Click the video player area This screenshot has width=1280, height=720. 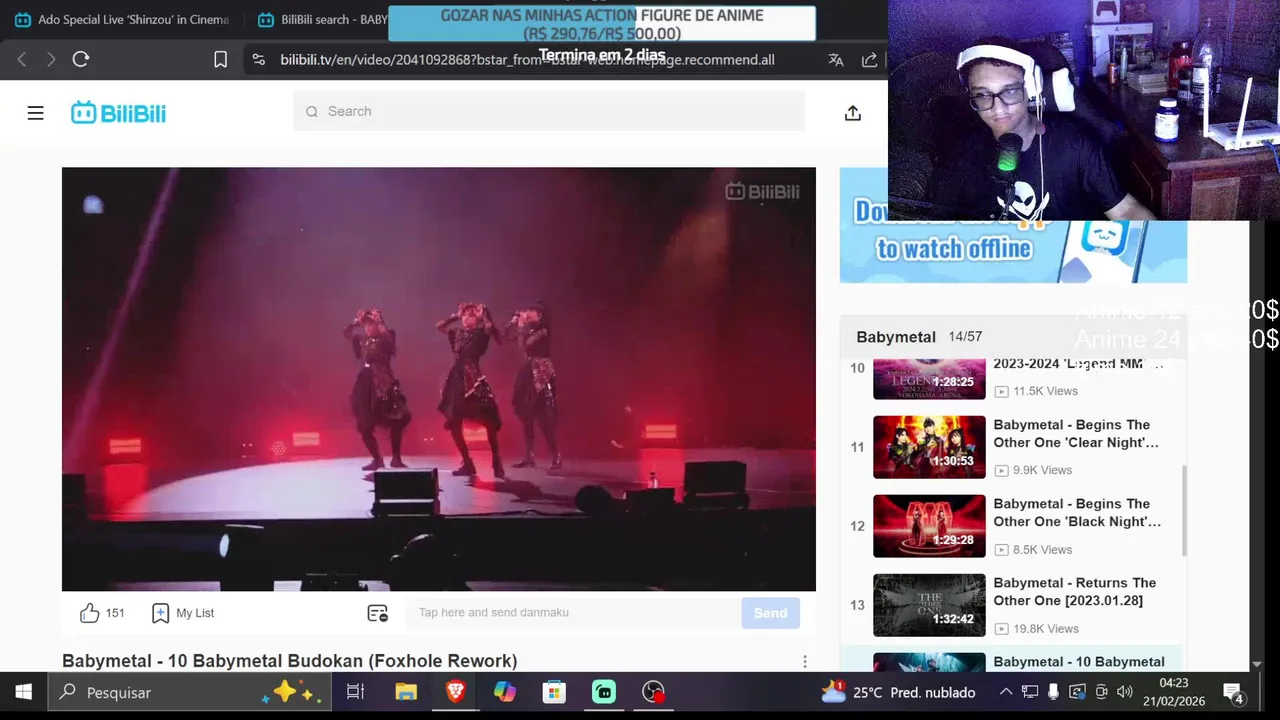[x=439, y=379]
